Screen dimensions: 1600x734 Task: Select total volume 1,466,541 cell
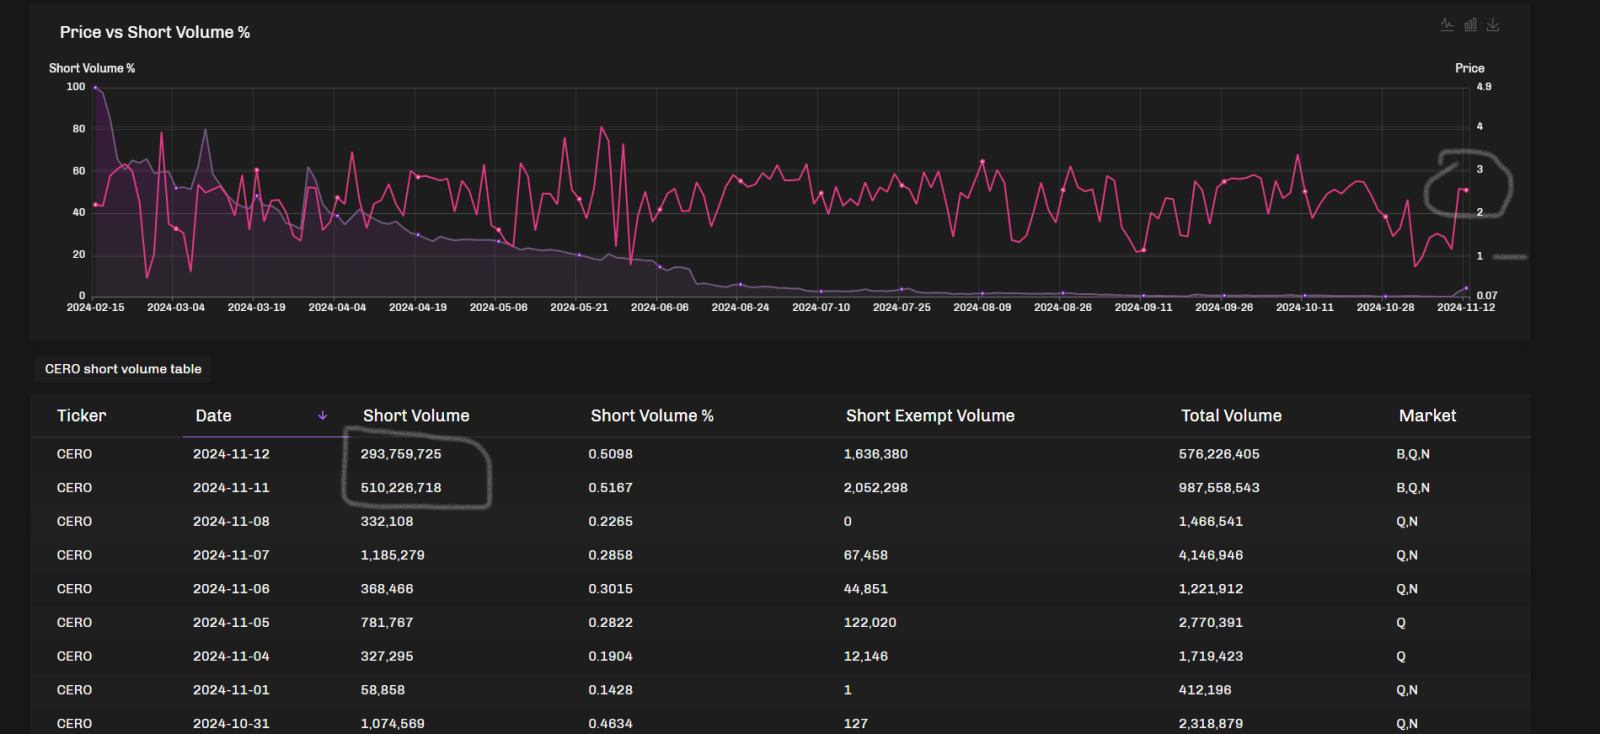[x=1211, y=522]
